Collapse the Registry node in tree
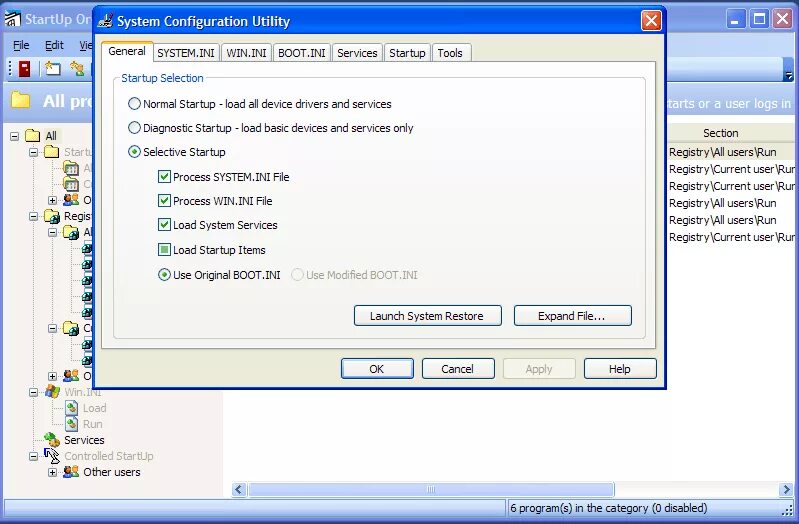The image size is (799, 524). click(x=34, y=217)
